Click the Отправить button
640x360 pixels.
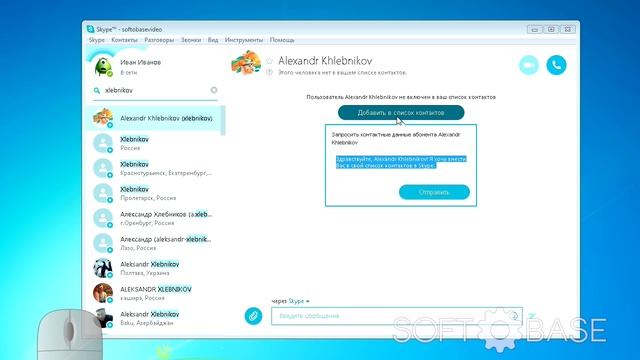tap(434, 192)
